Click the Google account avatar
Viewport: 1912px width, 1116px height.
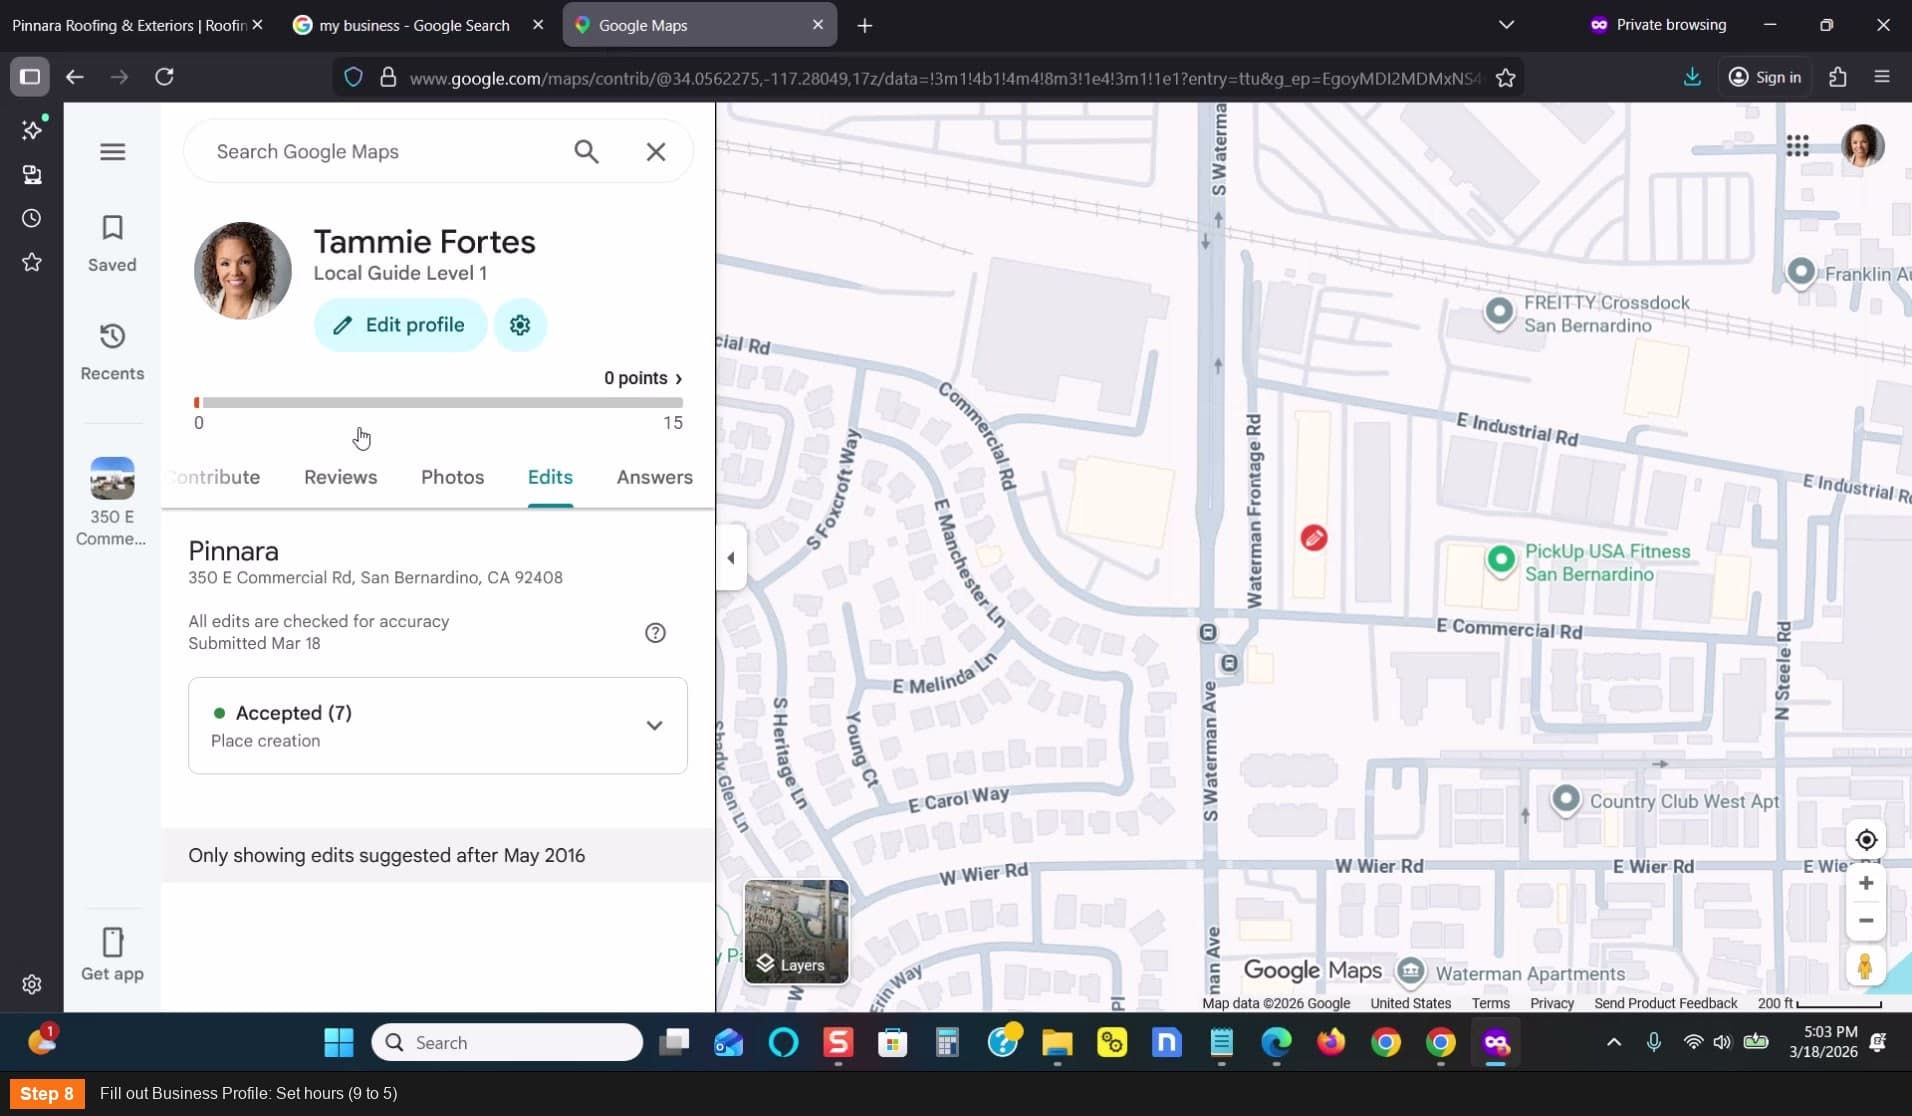tap(1863, 146)
